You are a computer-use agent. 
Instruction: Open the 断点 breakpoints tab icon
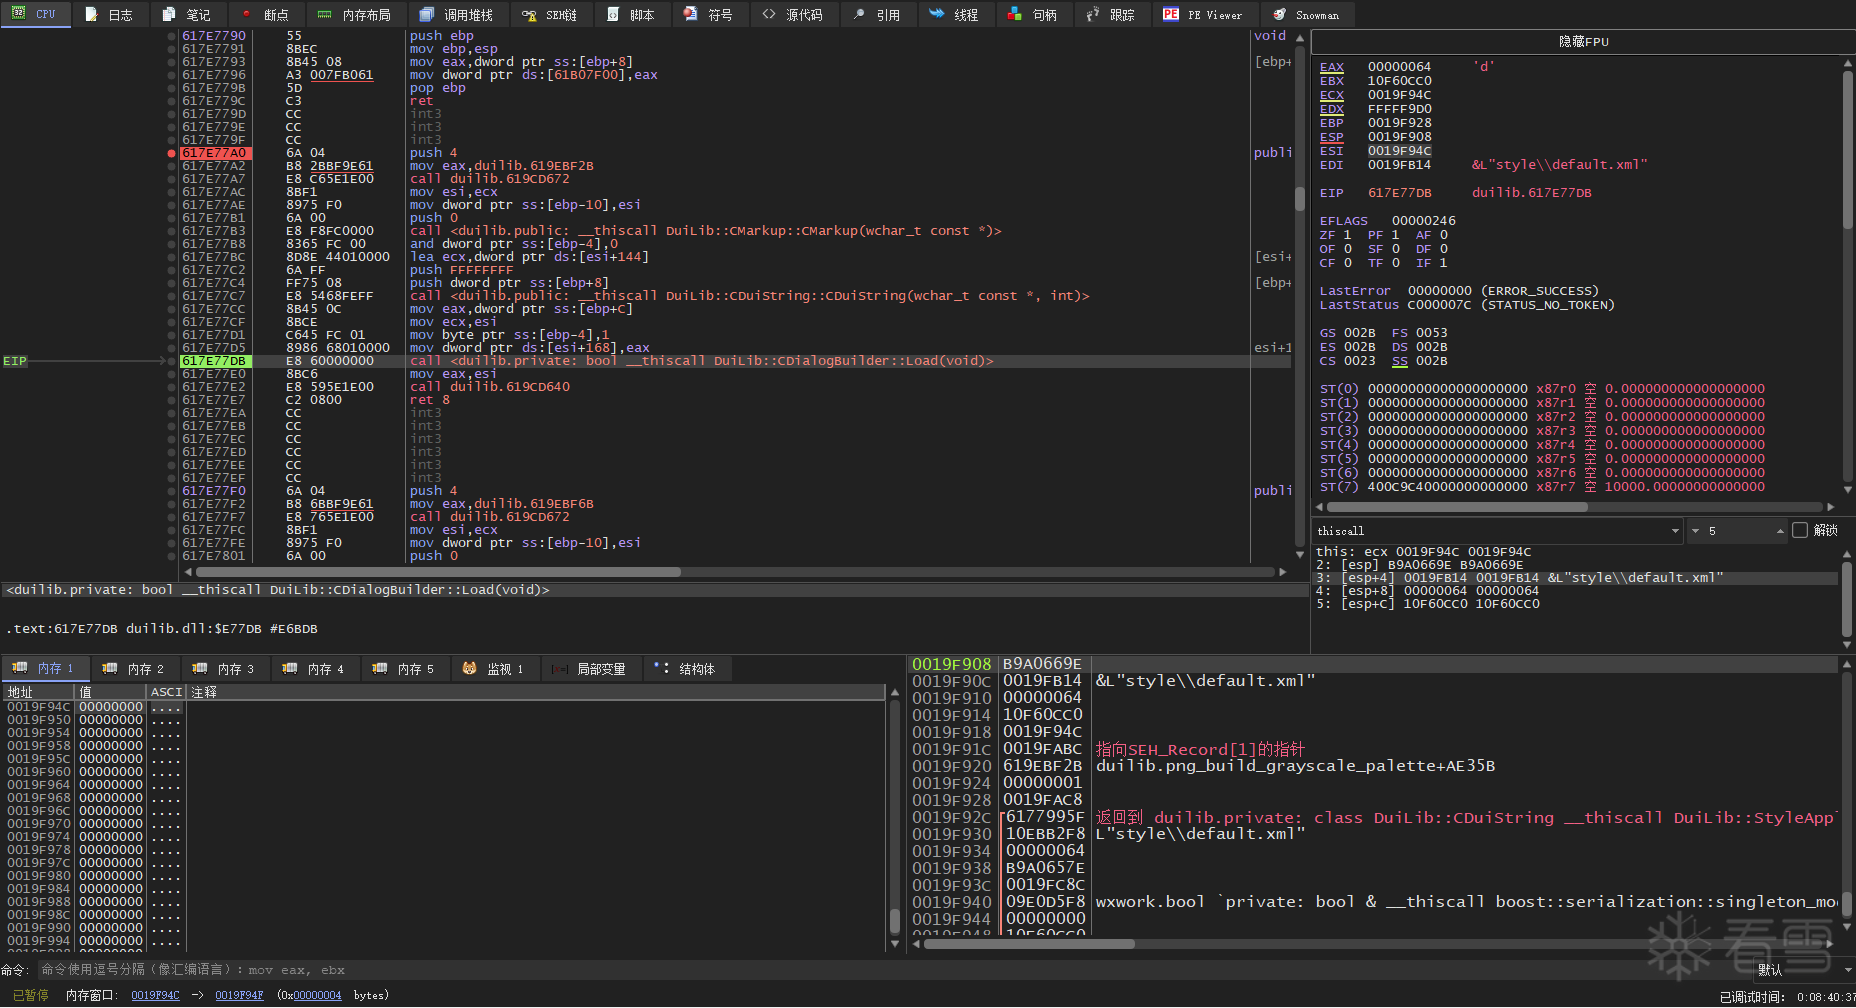[247, 14]
